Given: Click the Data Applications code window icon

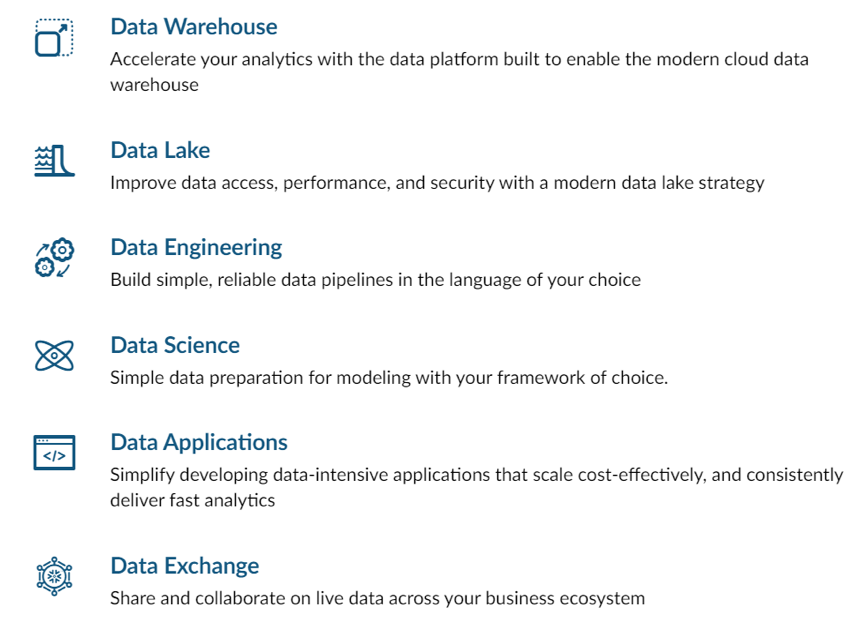Looking at the screenshot, I should [x=54, y=452].
